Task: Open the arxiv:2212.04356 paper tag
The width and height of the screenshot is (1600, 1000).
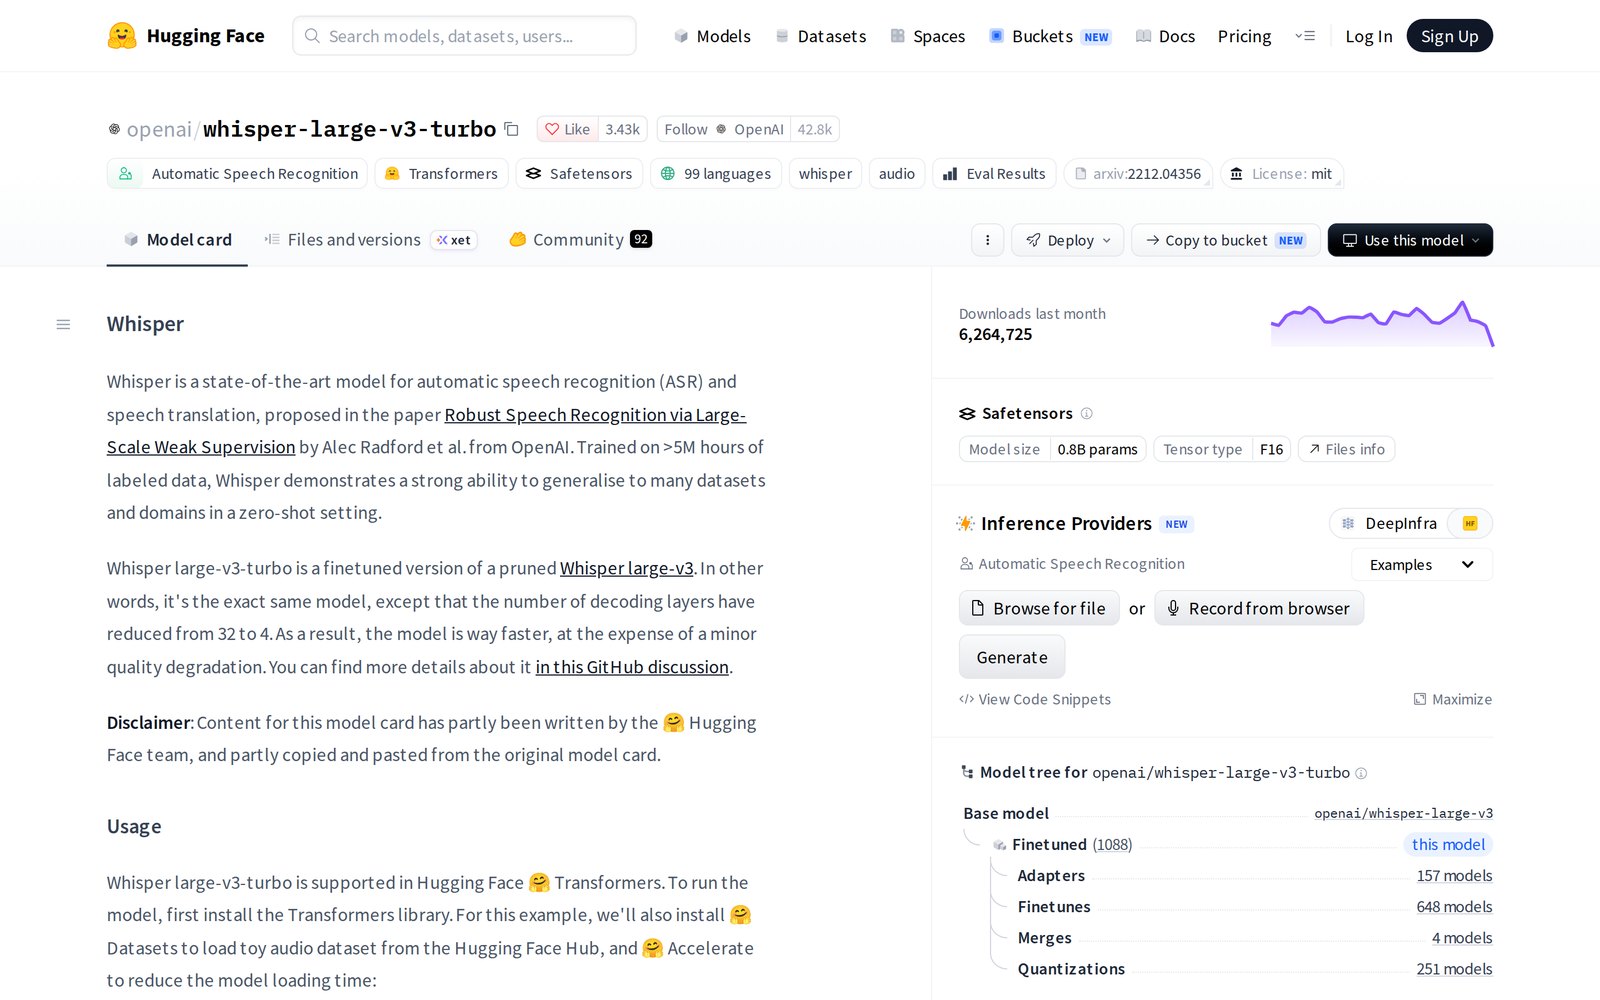Action: tap(1138, 173)
